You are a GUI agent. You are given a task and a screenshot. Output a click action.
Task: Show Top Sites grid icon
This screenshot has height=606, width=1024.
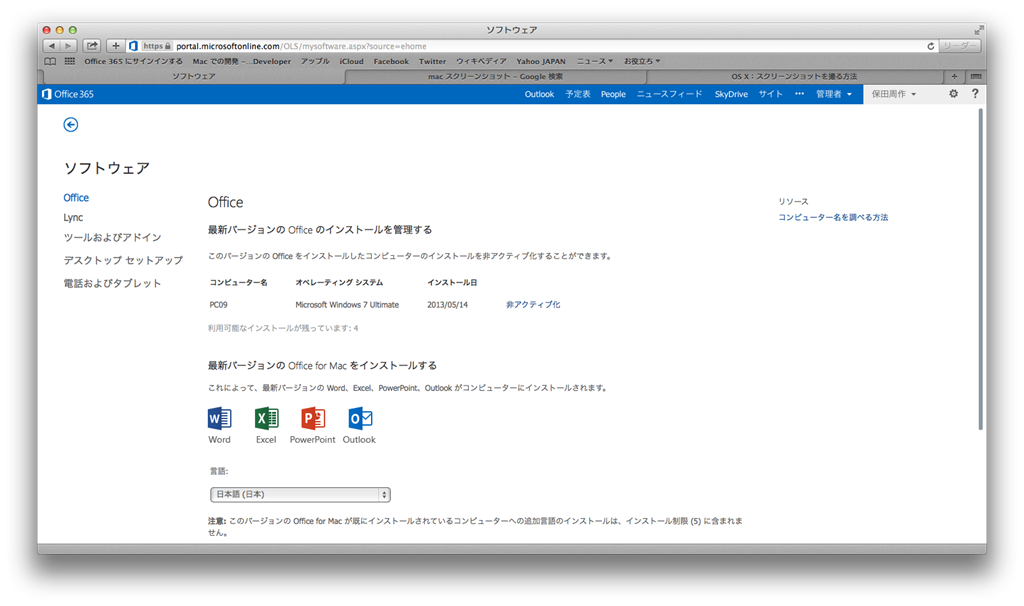pyautogui.click(x=69, y=61)
